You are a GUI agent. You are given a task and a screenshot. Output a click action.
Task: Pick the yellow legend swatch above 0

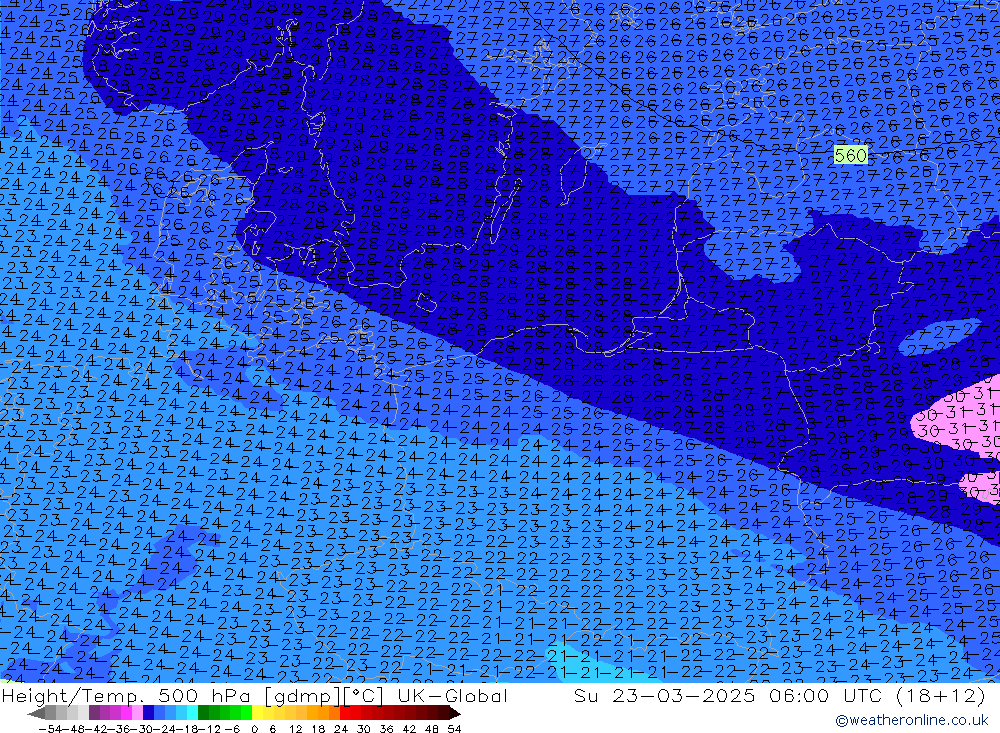(258, 713)
